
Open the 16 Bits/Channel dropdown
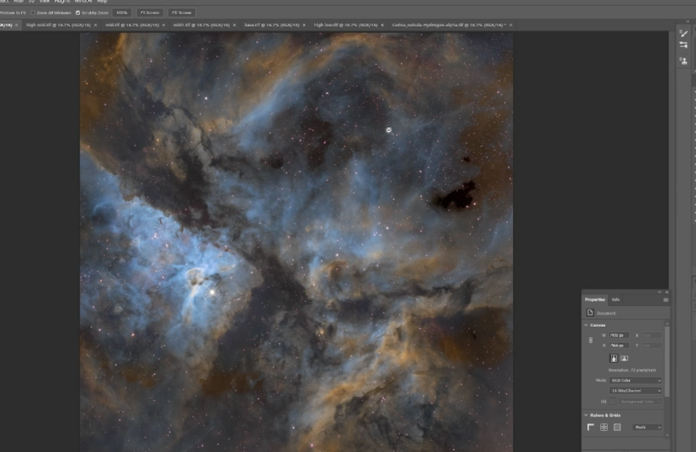point(635,391)
